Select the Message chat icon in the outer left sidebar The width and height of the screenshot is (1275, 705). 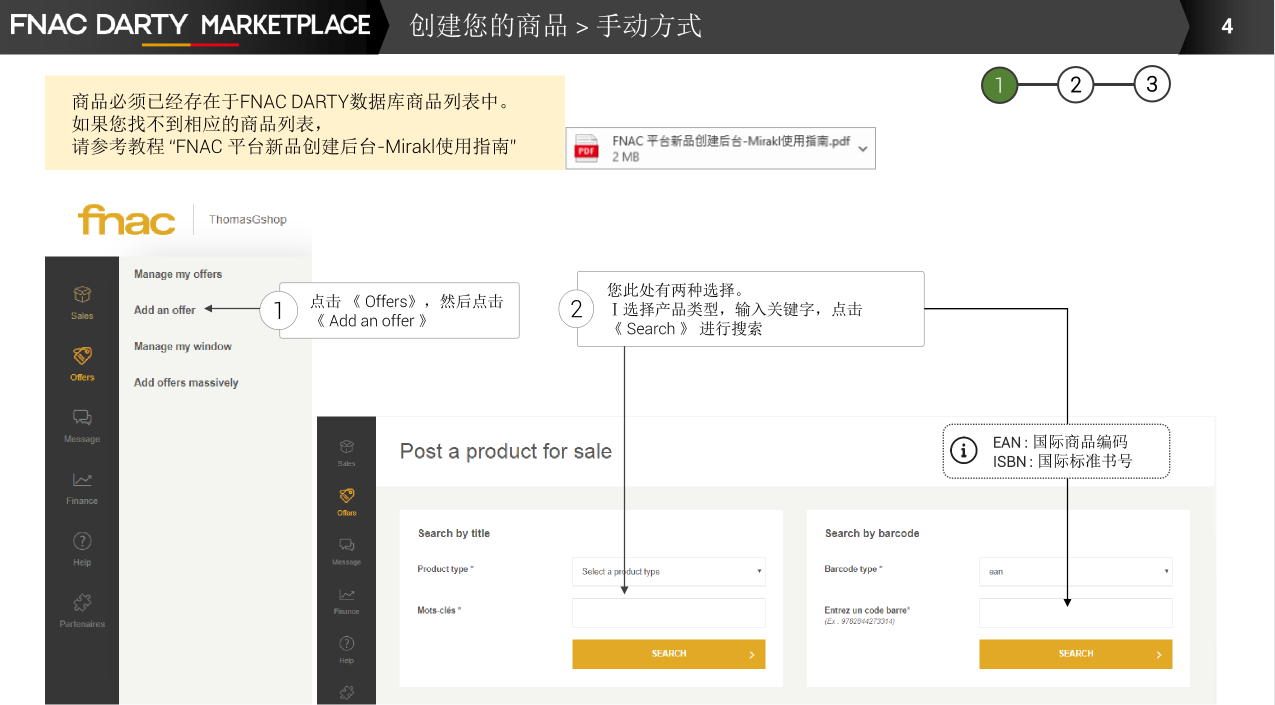82,418
